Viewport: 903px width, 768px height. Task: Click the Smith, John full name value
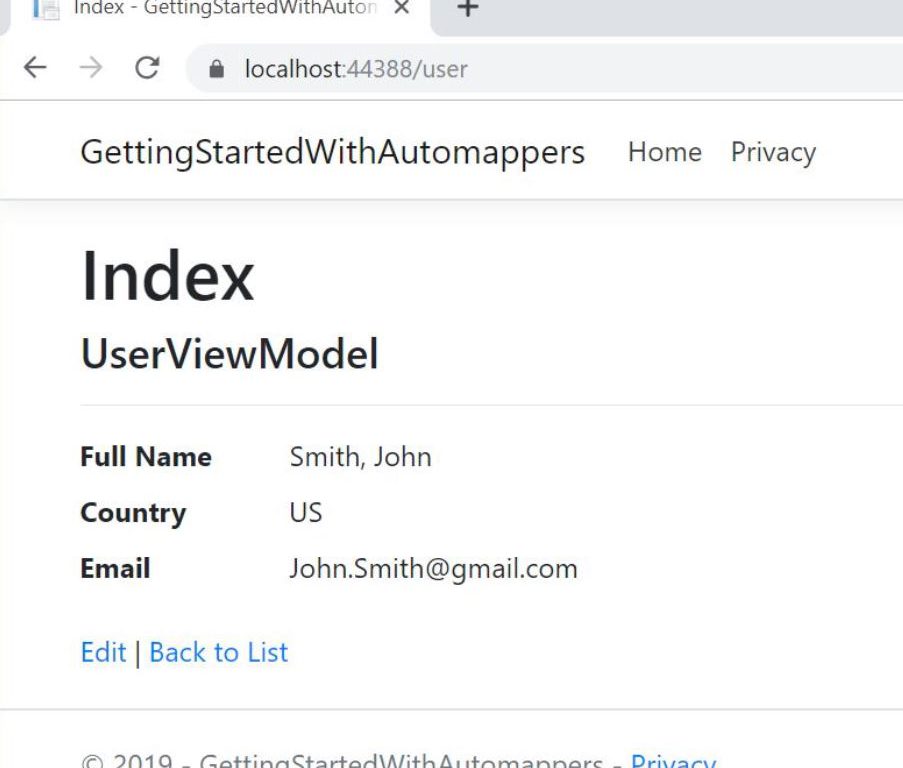360,457
